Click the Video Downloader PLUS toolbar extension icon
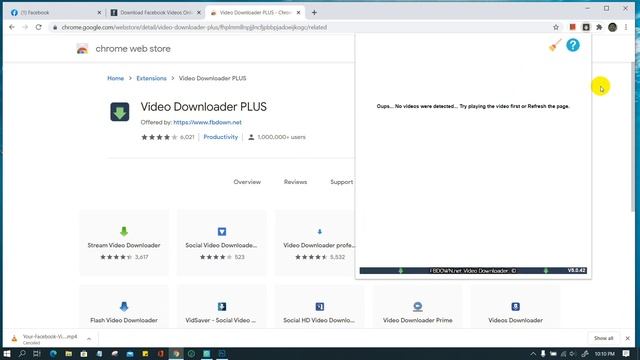Image resolution: width=640 pixels, height=360 pixels. pyautogui.click(x=586, y=27)
